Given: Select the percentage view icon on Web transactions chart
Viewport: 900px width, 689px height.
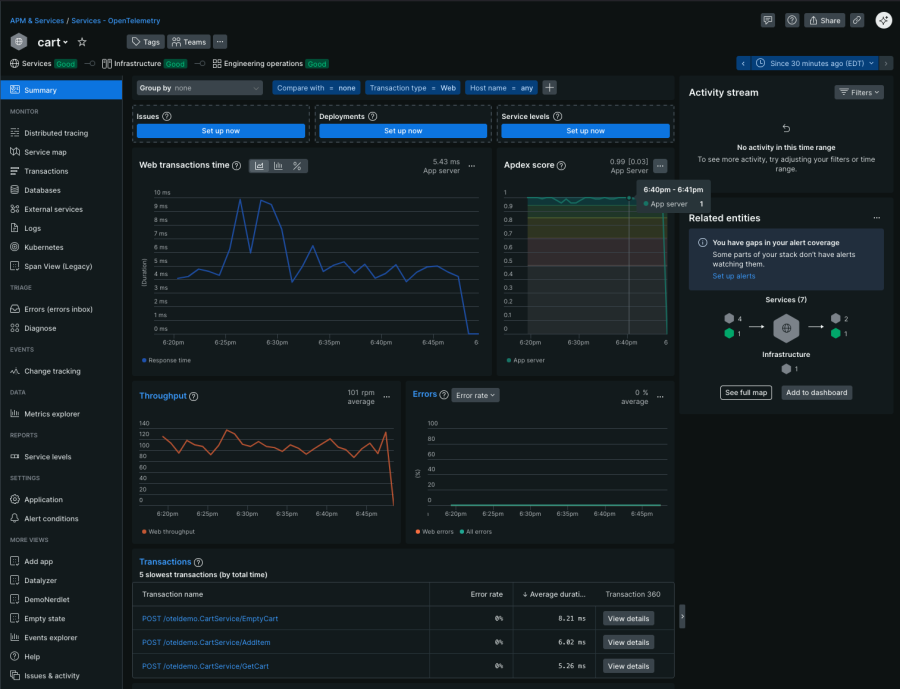Looking at the screenshot, I should (297, 165).
